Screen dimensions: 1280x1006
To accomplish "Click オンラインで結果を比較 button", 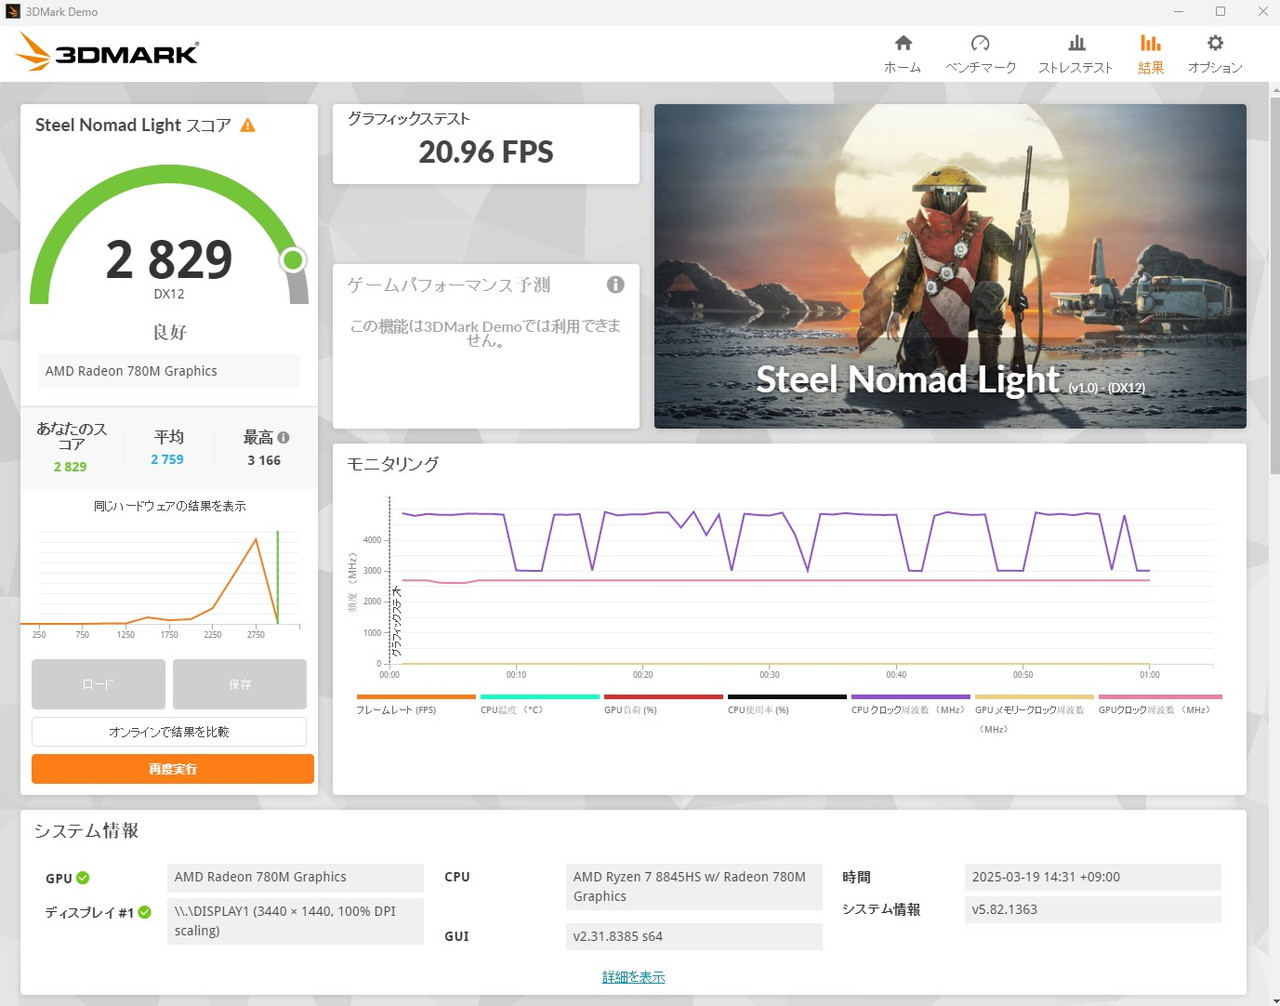I will 169,732.
